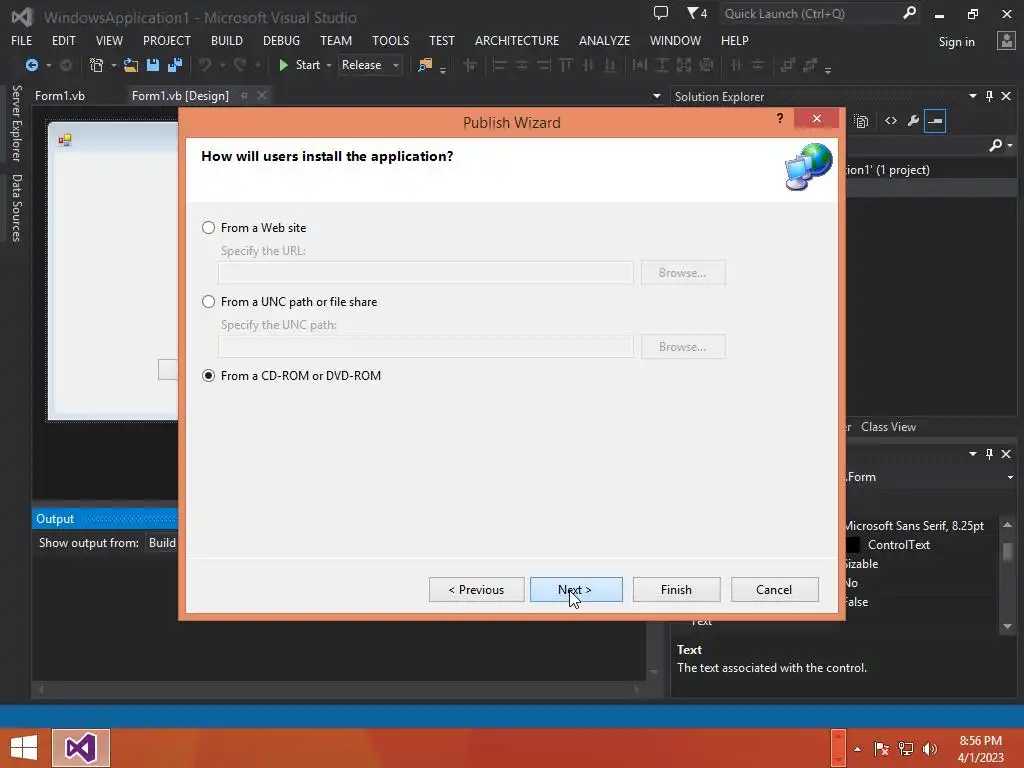Open the document tab list dropdown arrow
1024x768 pixels.
[656, 96]
